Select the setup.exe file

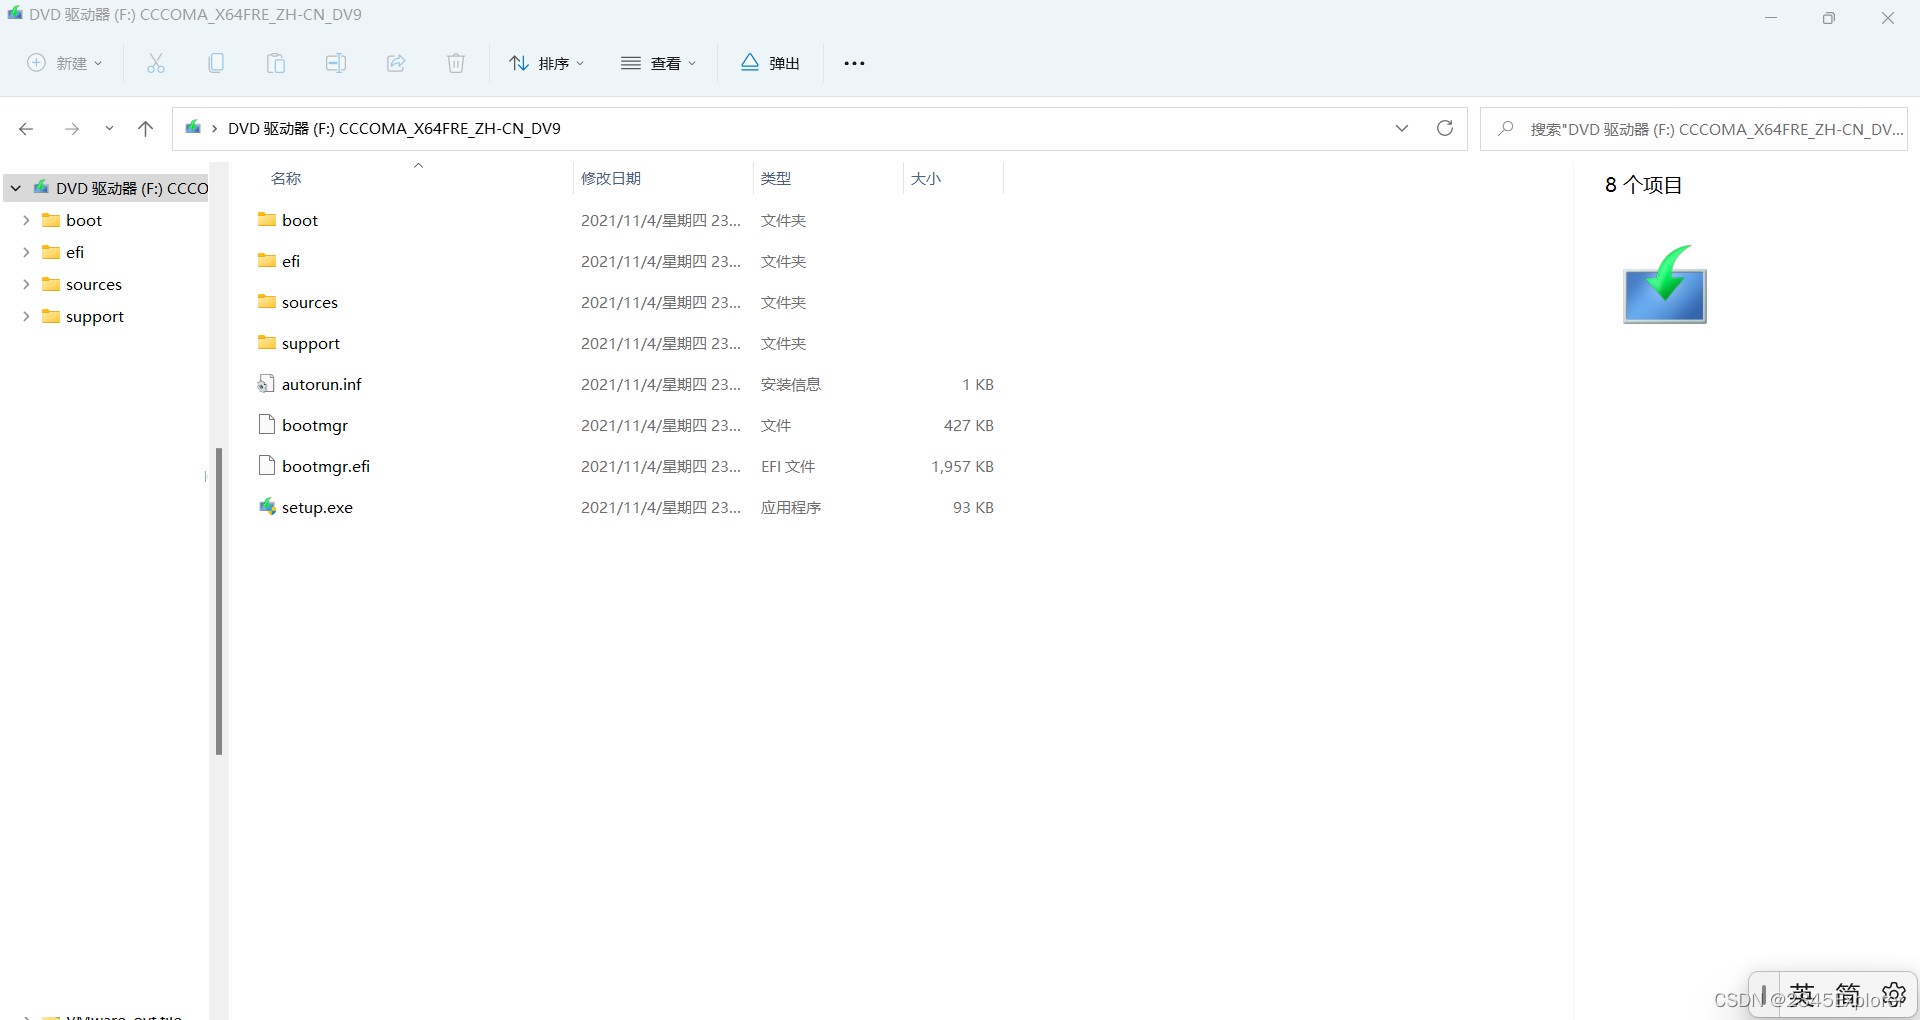pos(317,507)
